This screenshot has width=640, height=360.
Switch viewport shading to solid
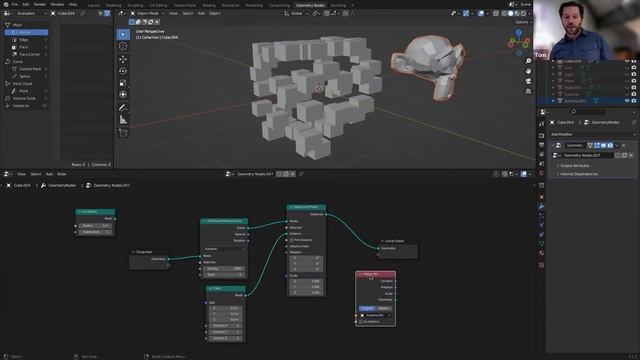(x=510, y=13)
